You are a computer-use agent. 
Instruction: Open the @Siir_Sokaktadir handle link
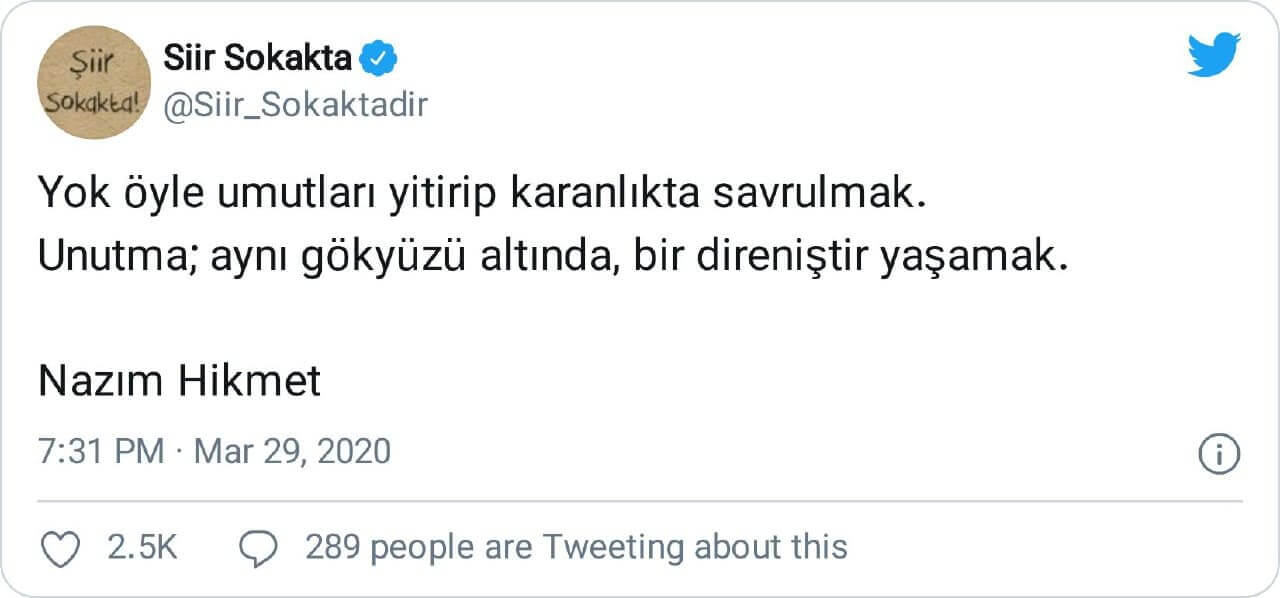295,104
